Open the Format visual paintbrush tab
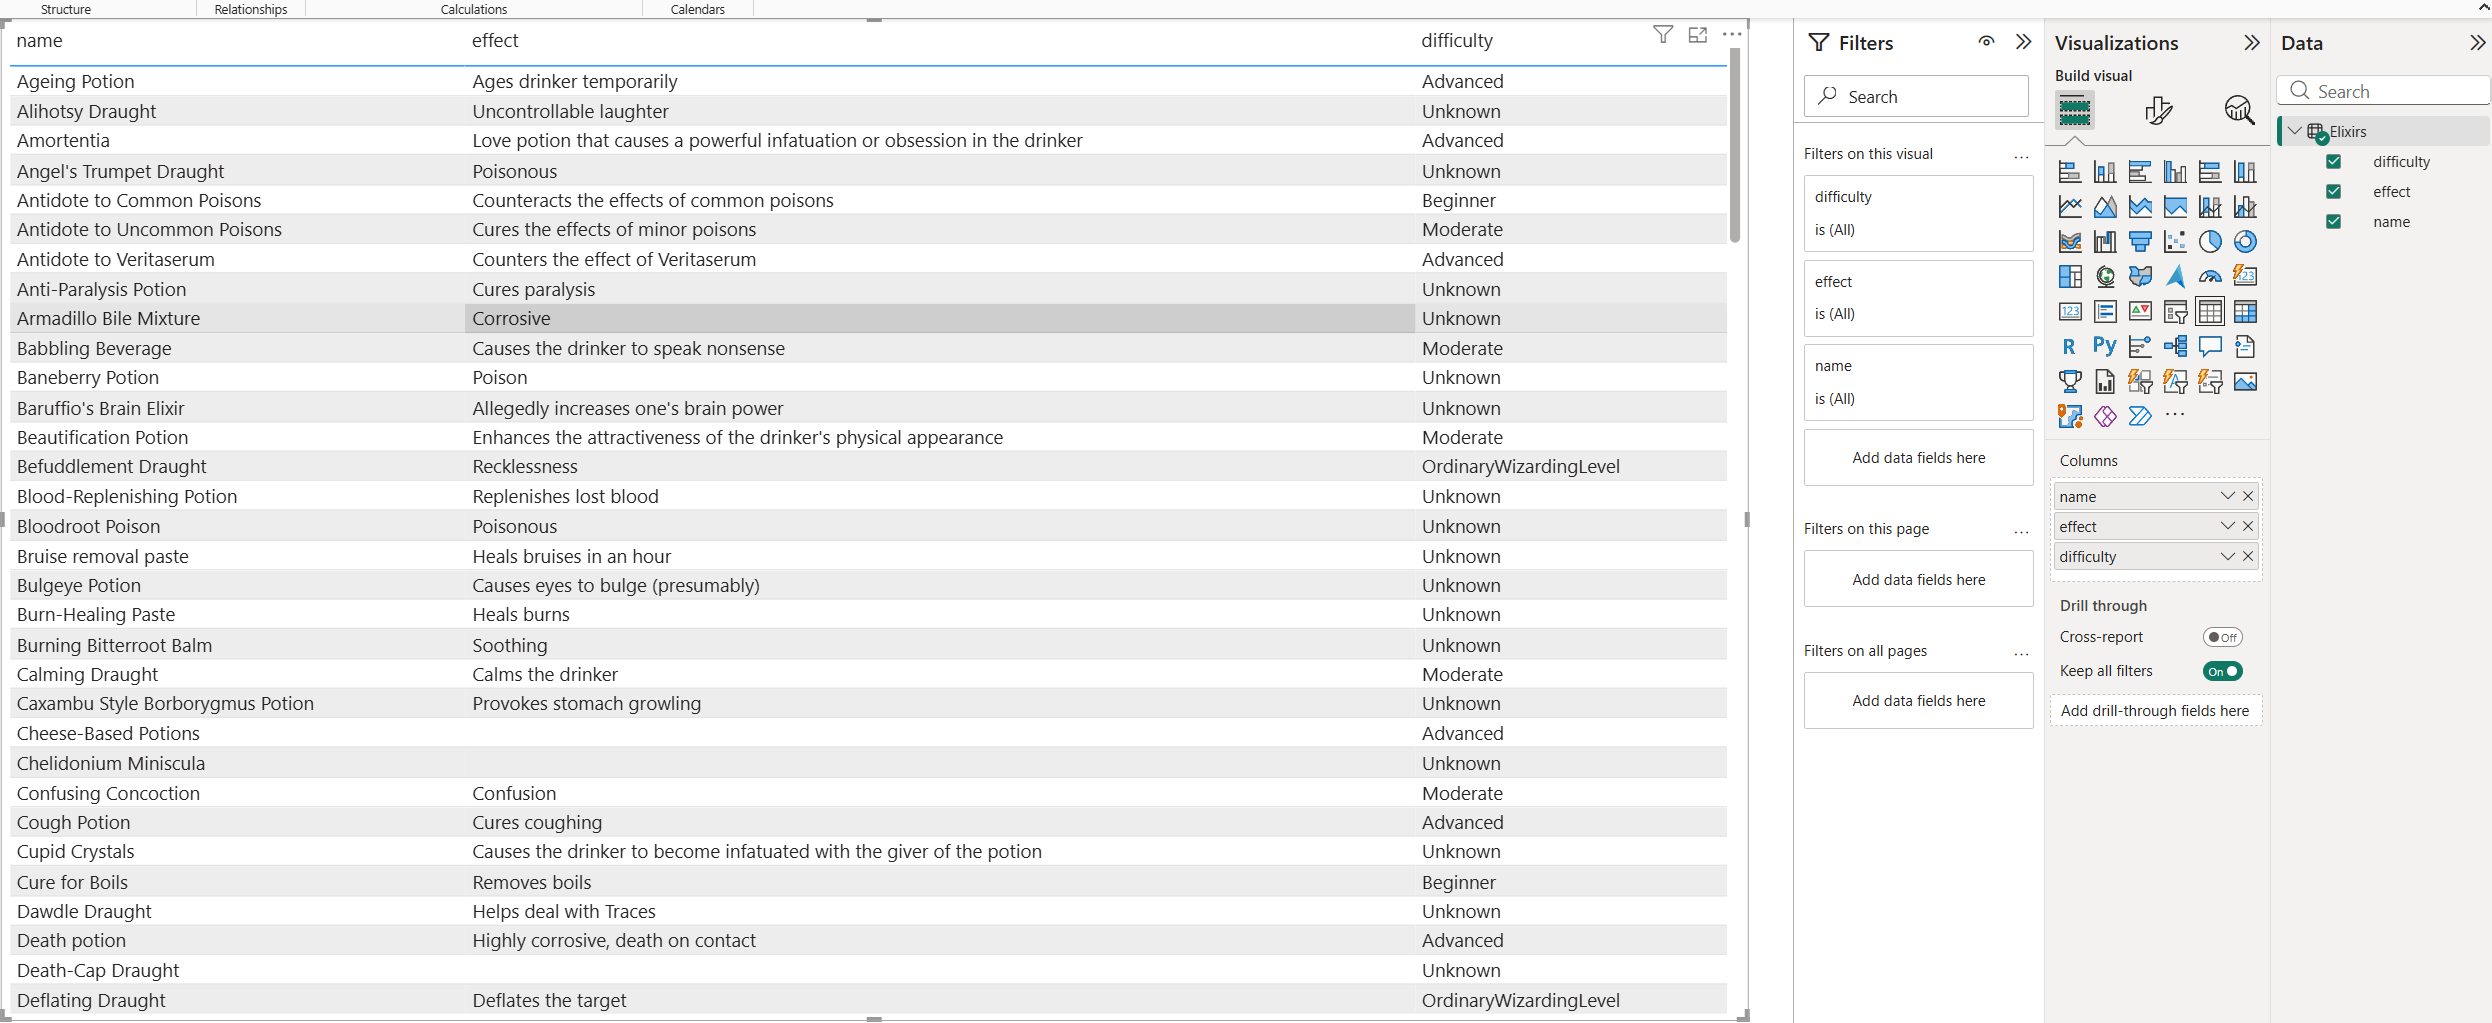This screenshot has height=1023, width=2492. (2158, 110)
